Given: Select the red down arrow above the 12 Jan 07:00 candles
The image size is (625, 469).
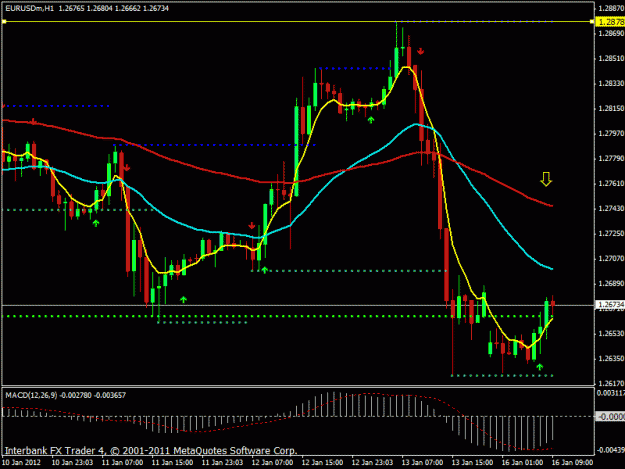Looking at the screenshot, I should 252,226.
